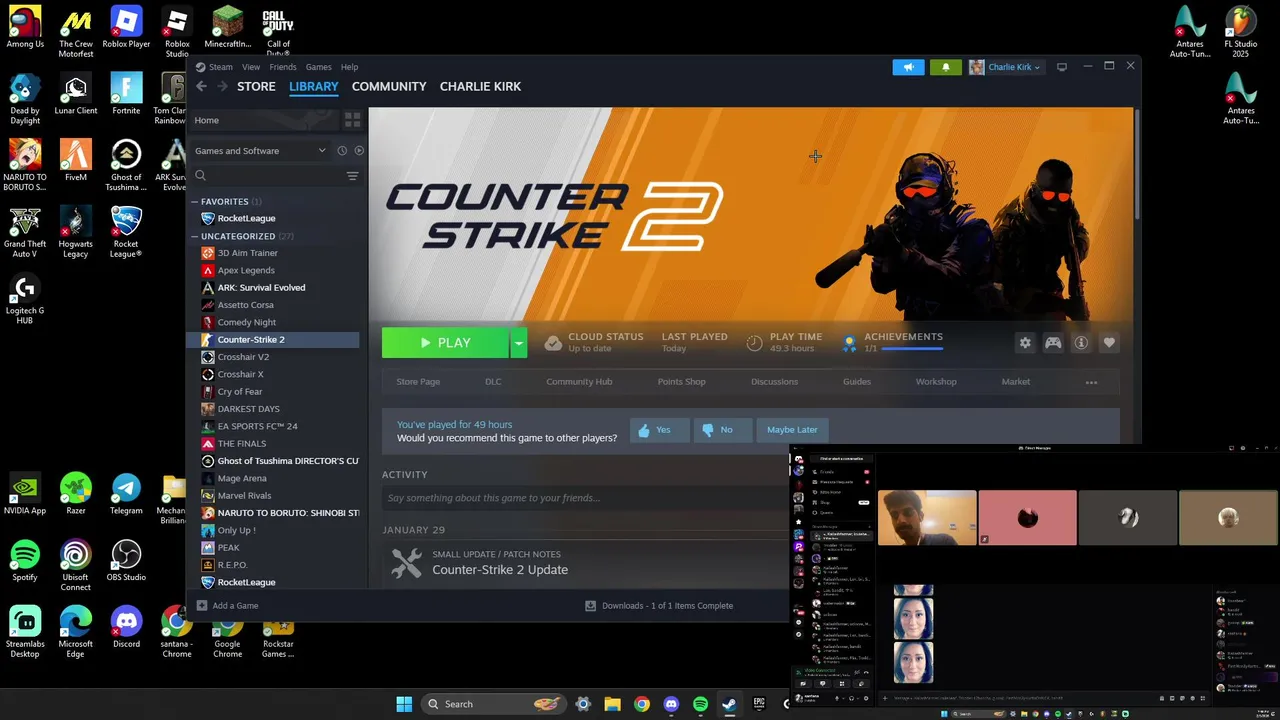This screenshot has height=720, width=1280.
Task: Open the Help menu
Action: [x=349, y=67]
